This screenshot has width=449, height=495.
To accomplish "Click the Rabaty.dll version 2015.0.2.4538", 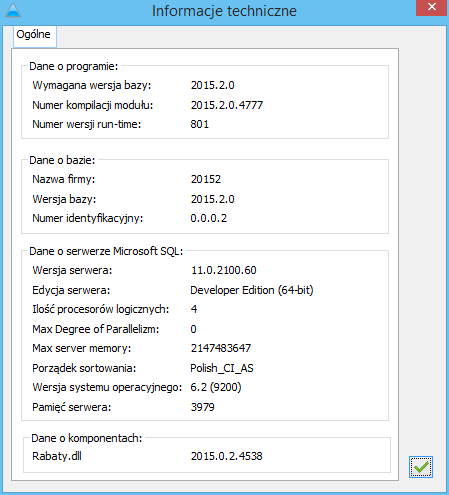I will pyautogui.click(x=226, y=456).
